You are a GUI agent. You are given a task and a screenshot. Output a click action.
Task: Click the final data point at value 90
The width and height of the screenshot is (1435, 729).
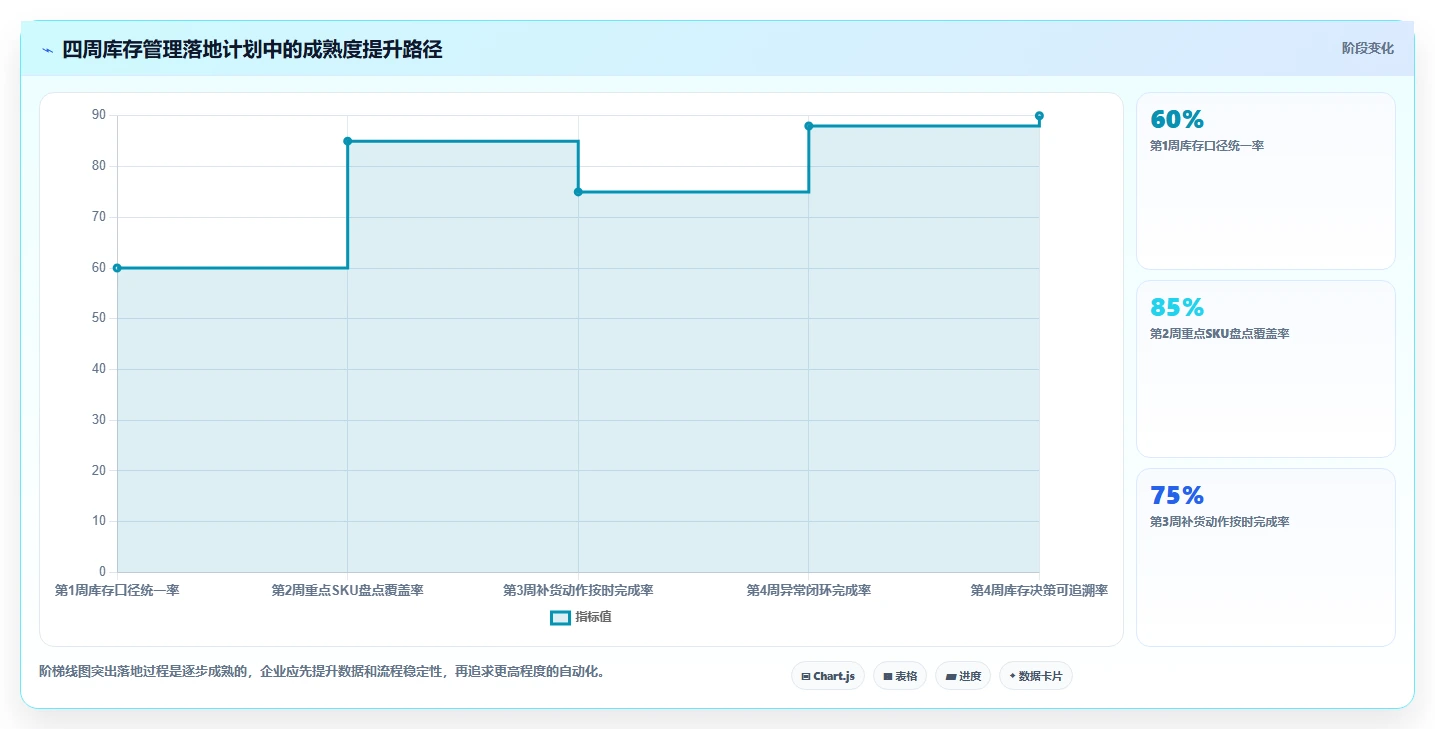[x=1039, y=116]
